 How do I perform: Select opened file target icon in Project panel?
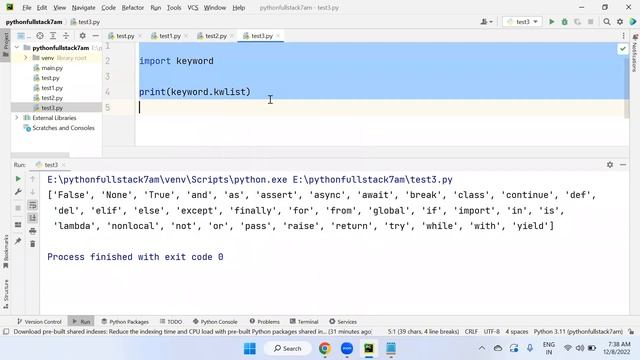tap(40, 36)
